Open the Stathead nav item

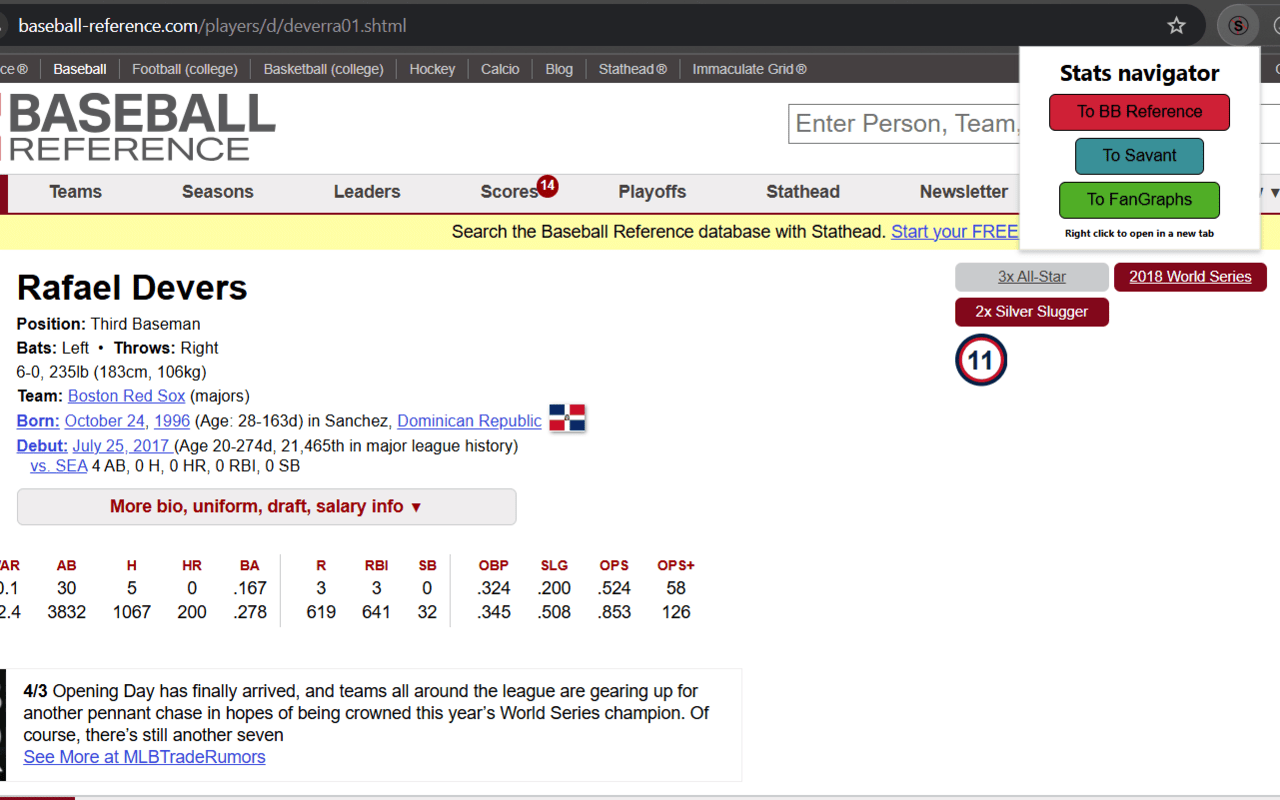tap(803, 192)
